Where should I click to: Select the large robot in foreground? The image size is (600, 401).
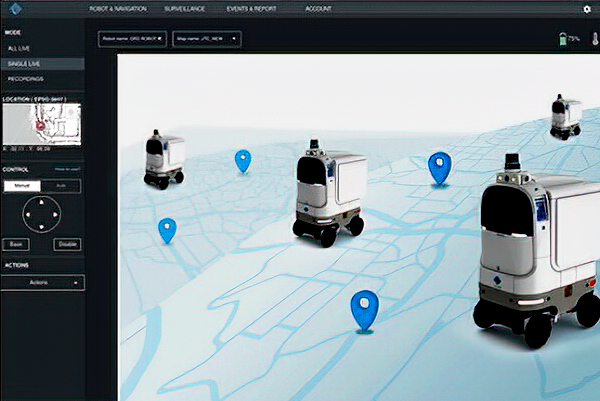click(x=536, y=251)
